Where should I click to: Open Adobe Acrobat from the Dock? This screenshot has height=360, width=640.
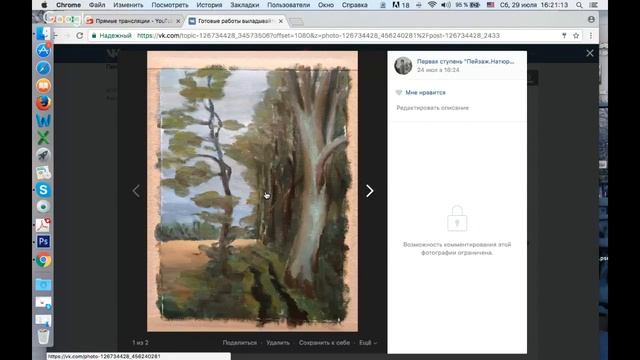pyautogui.click(x=43, y=224)
